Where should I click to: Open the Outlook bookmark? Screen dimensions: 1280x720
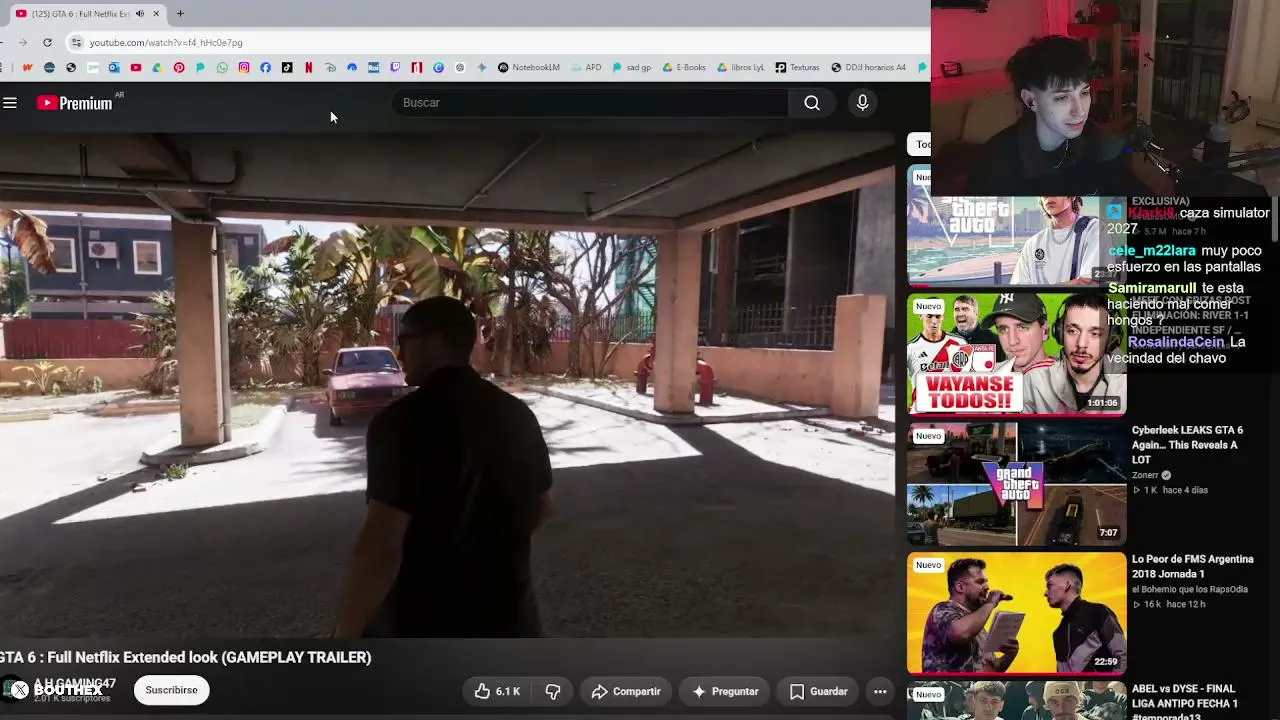tap(114, 67)
